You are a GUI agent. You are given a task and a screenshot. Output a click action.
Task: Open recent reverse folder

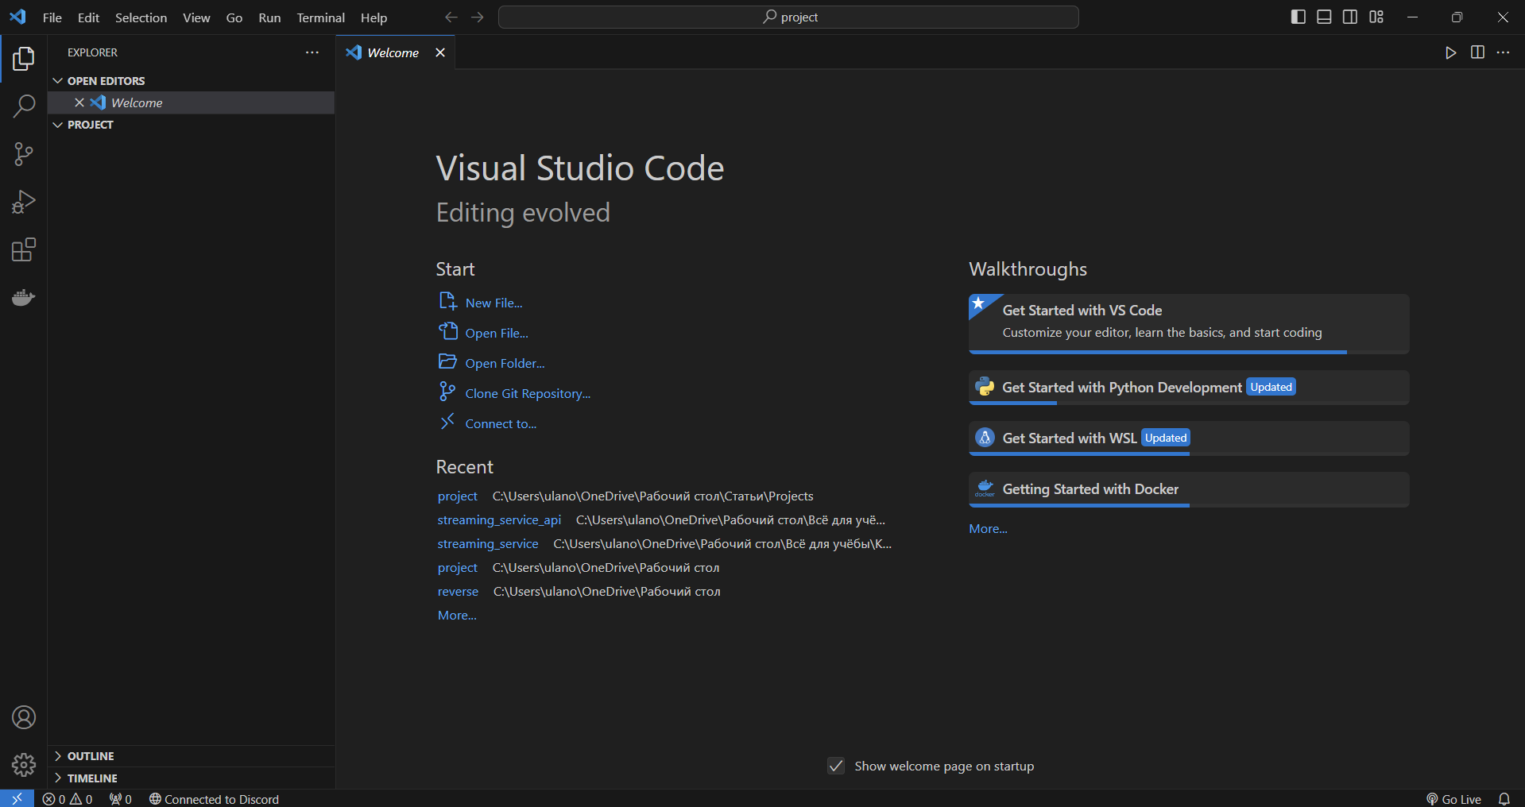[x=458, y=592]
